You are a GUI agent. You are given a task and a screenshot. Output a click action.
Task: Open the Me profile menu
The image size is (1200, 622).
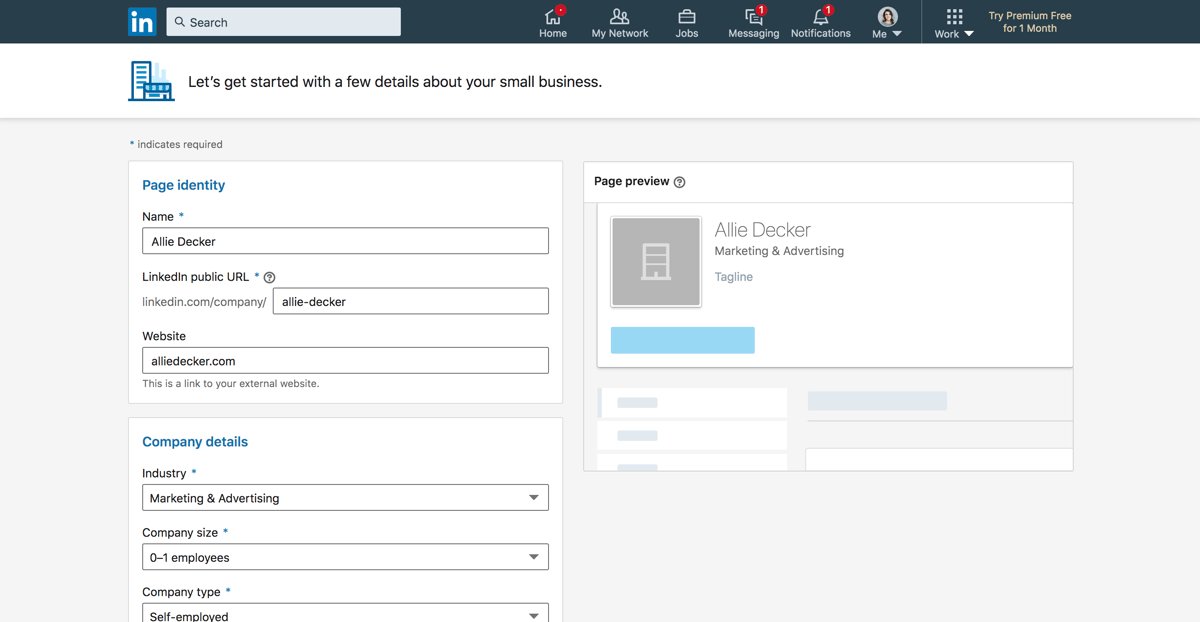click(887, 22)
